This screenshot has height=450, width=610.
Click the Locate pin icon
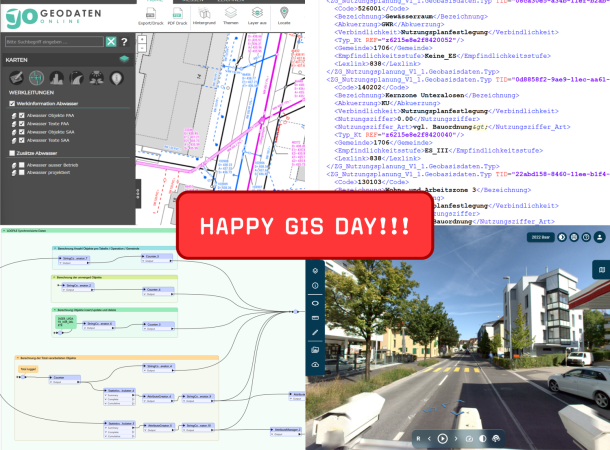point(284,13)
